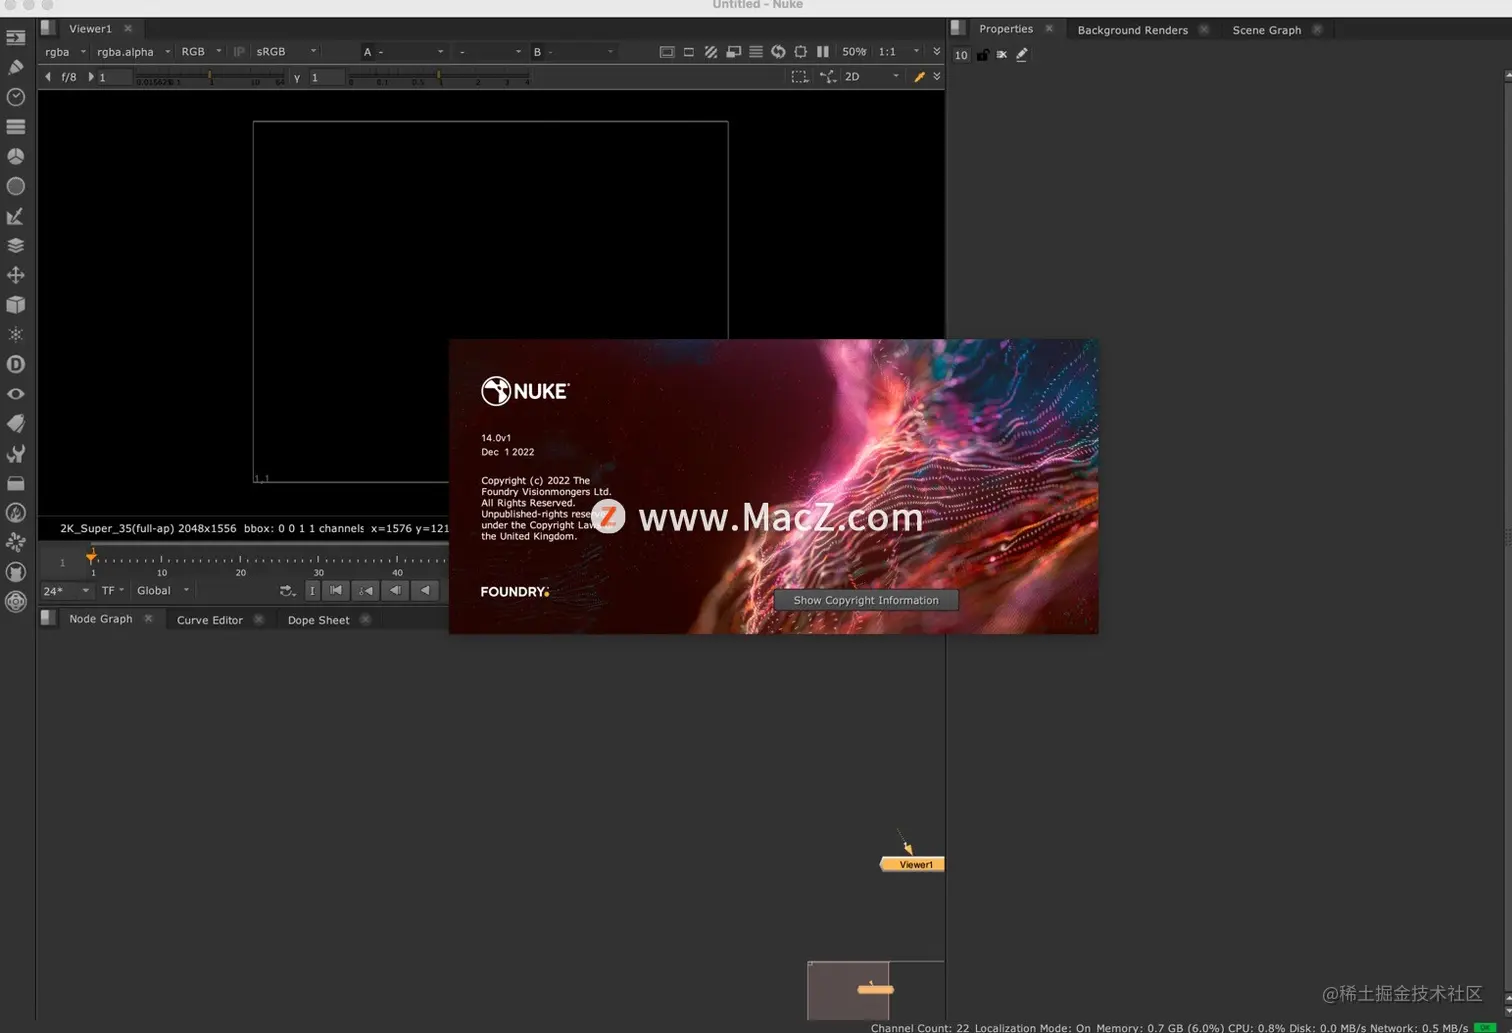This screenshot has width=1512, height=1033.
Task: Open the Particles nodes icon
Action: coord(16,334)
